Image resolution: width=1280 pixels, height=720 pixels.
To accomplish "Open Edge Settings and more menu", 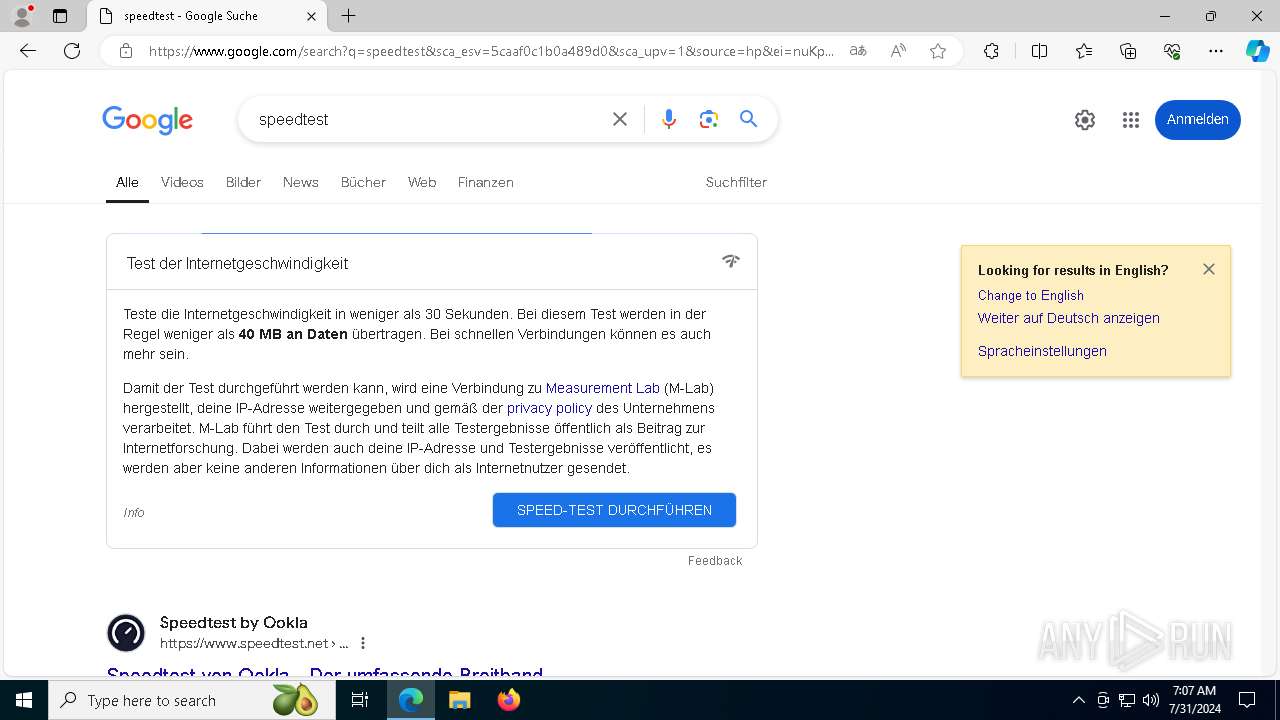I will pyautogui.click(x=1216, y=51).
